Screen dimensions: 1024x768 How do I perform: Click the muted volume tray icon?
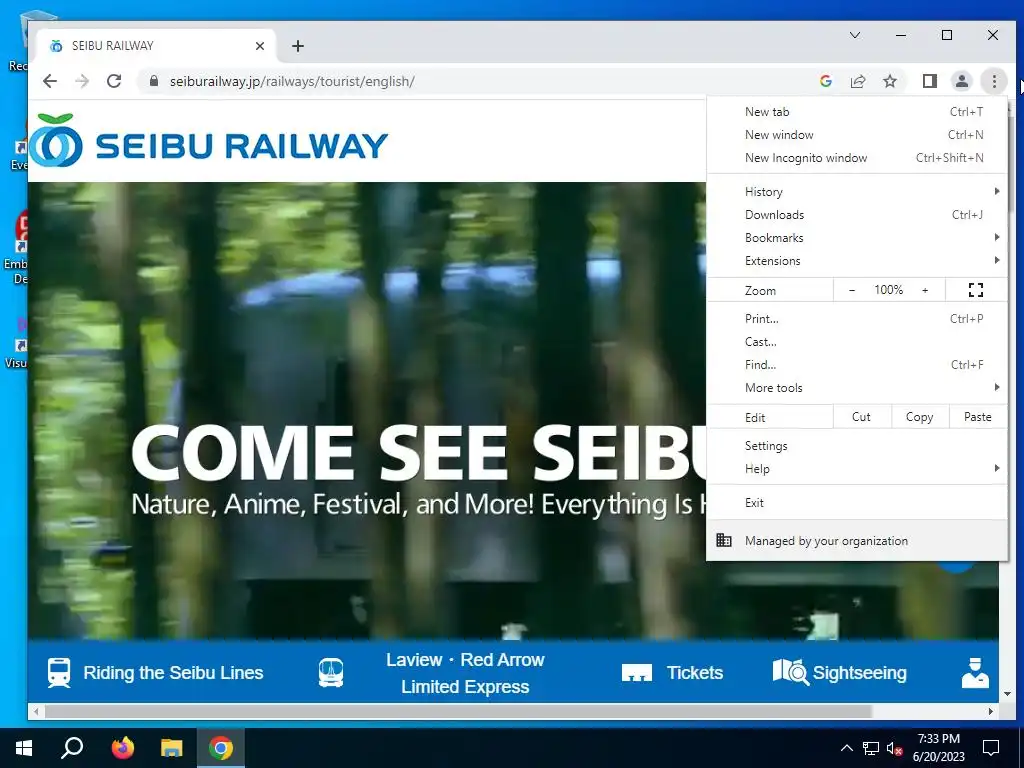(895, 748)
